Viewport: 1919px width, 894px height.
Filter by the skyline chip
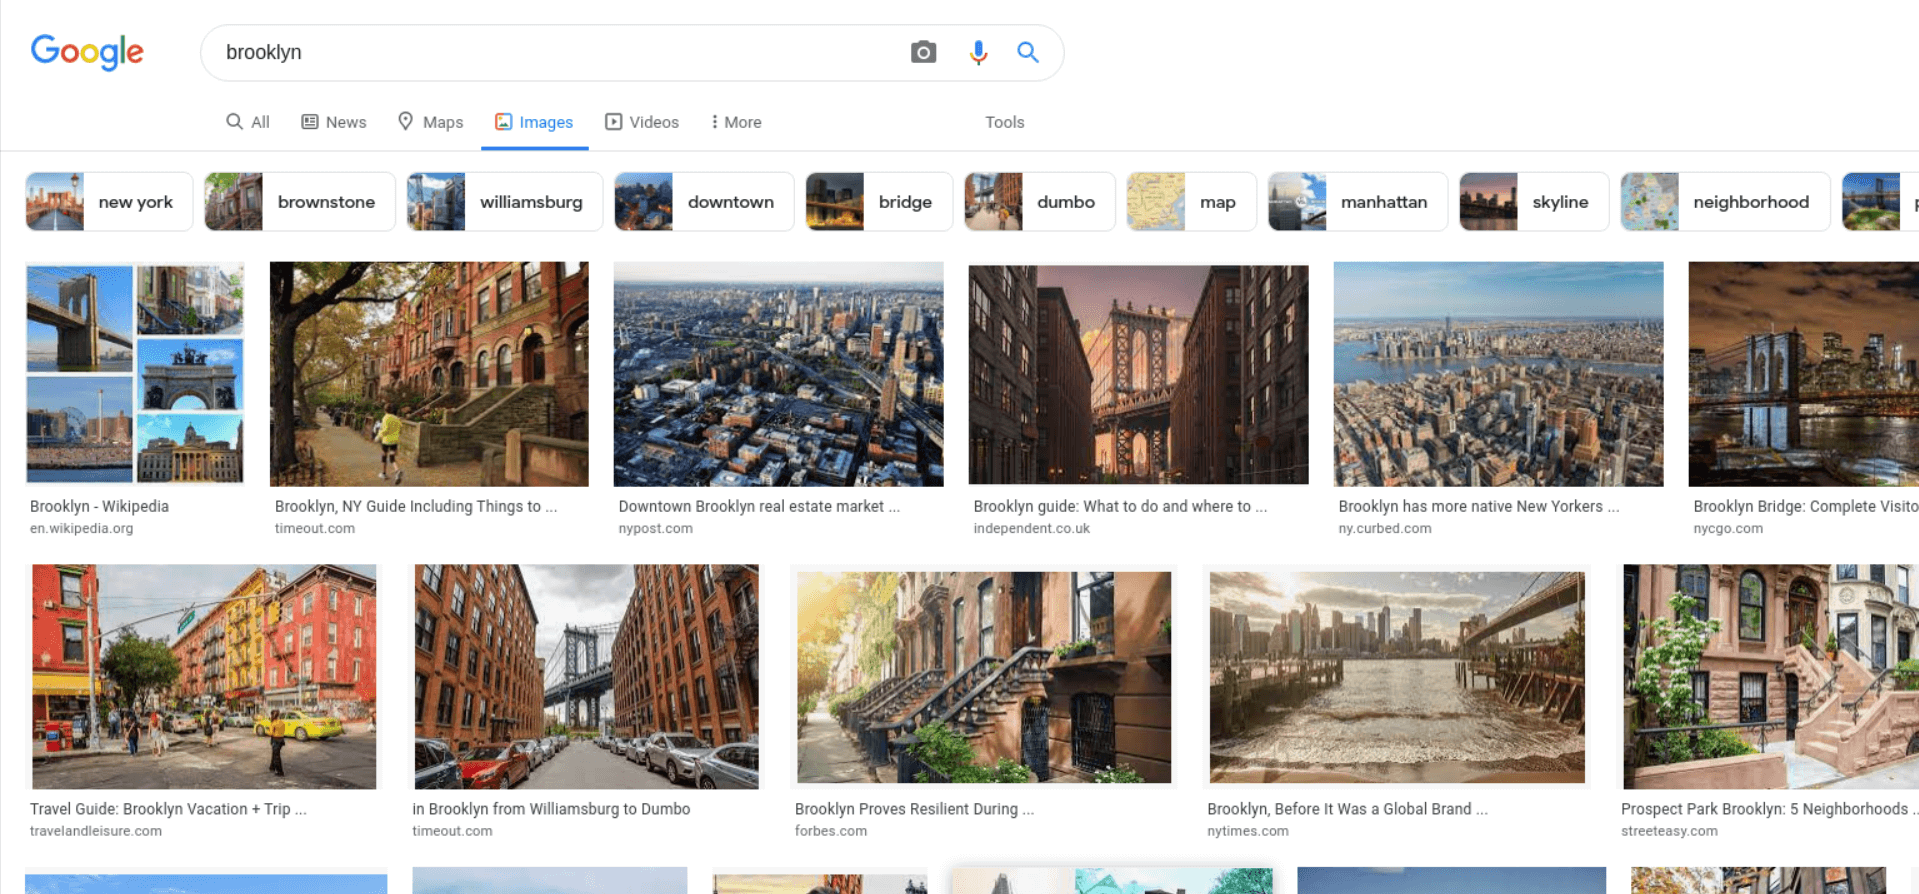coord(1534,201)
